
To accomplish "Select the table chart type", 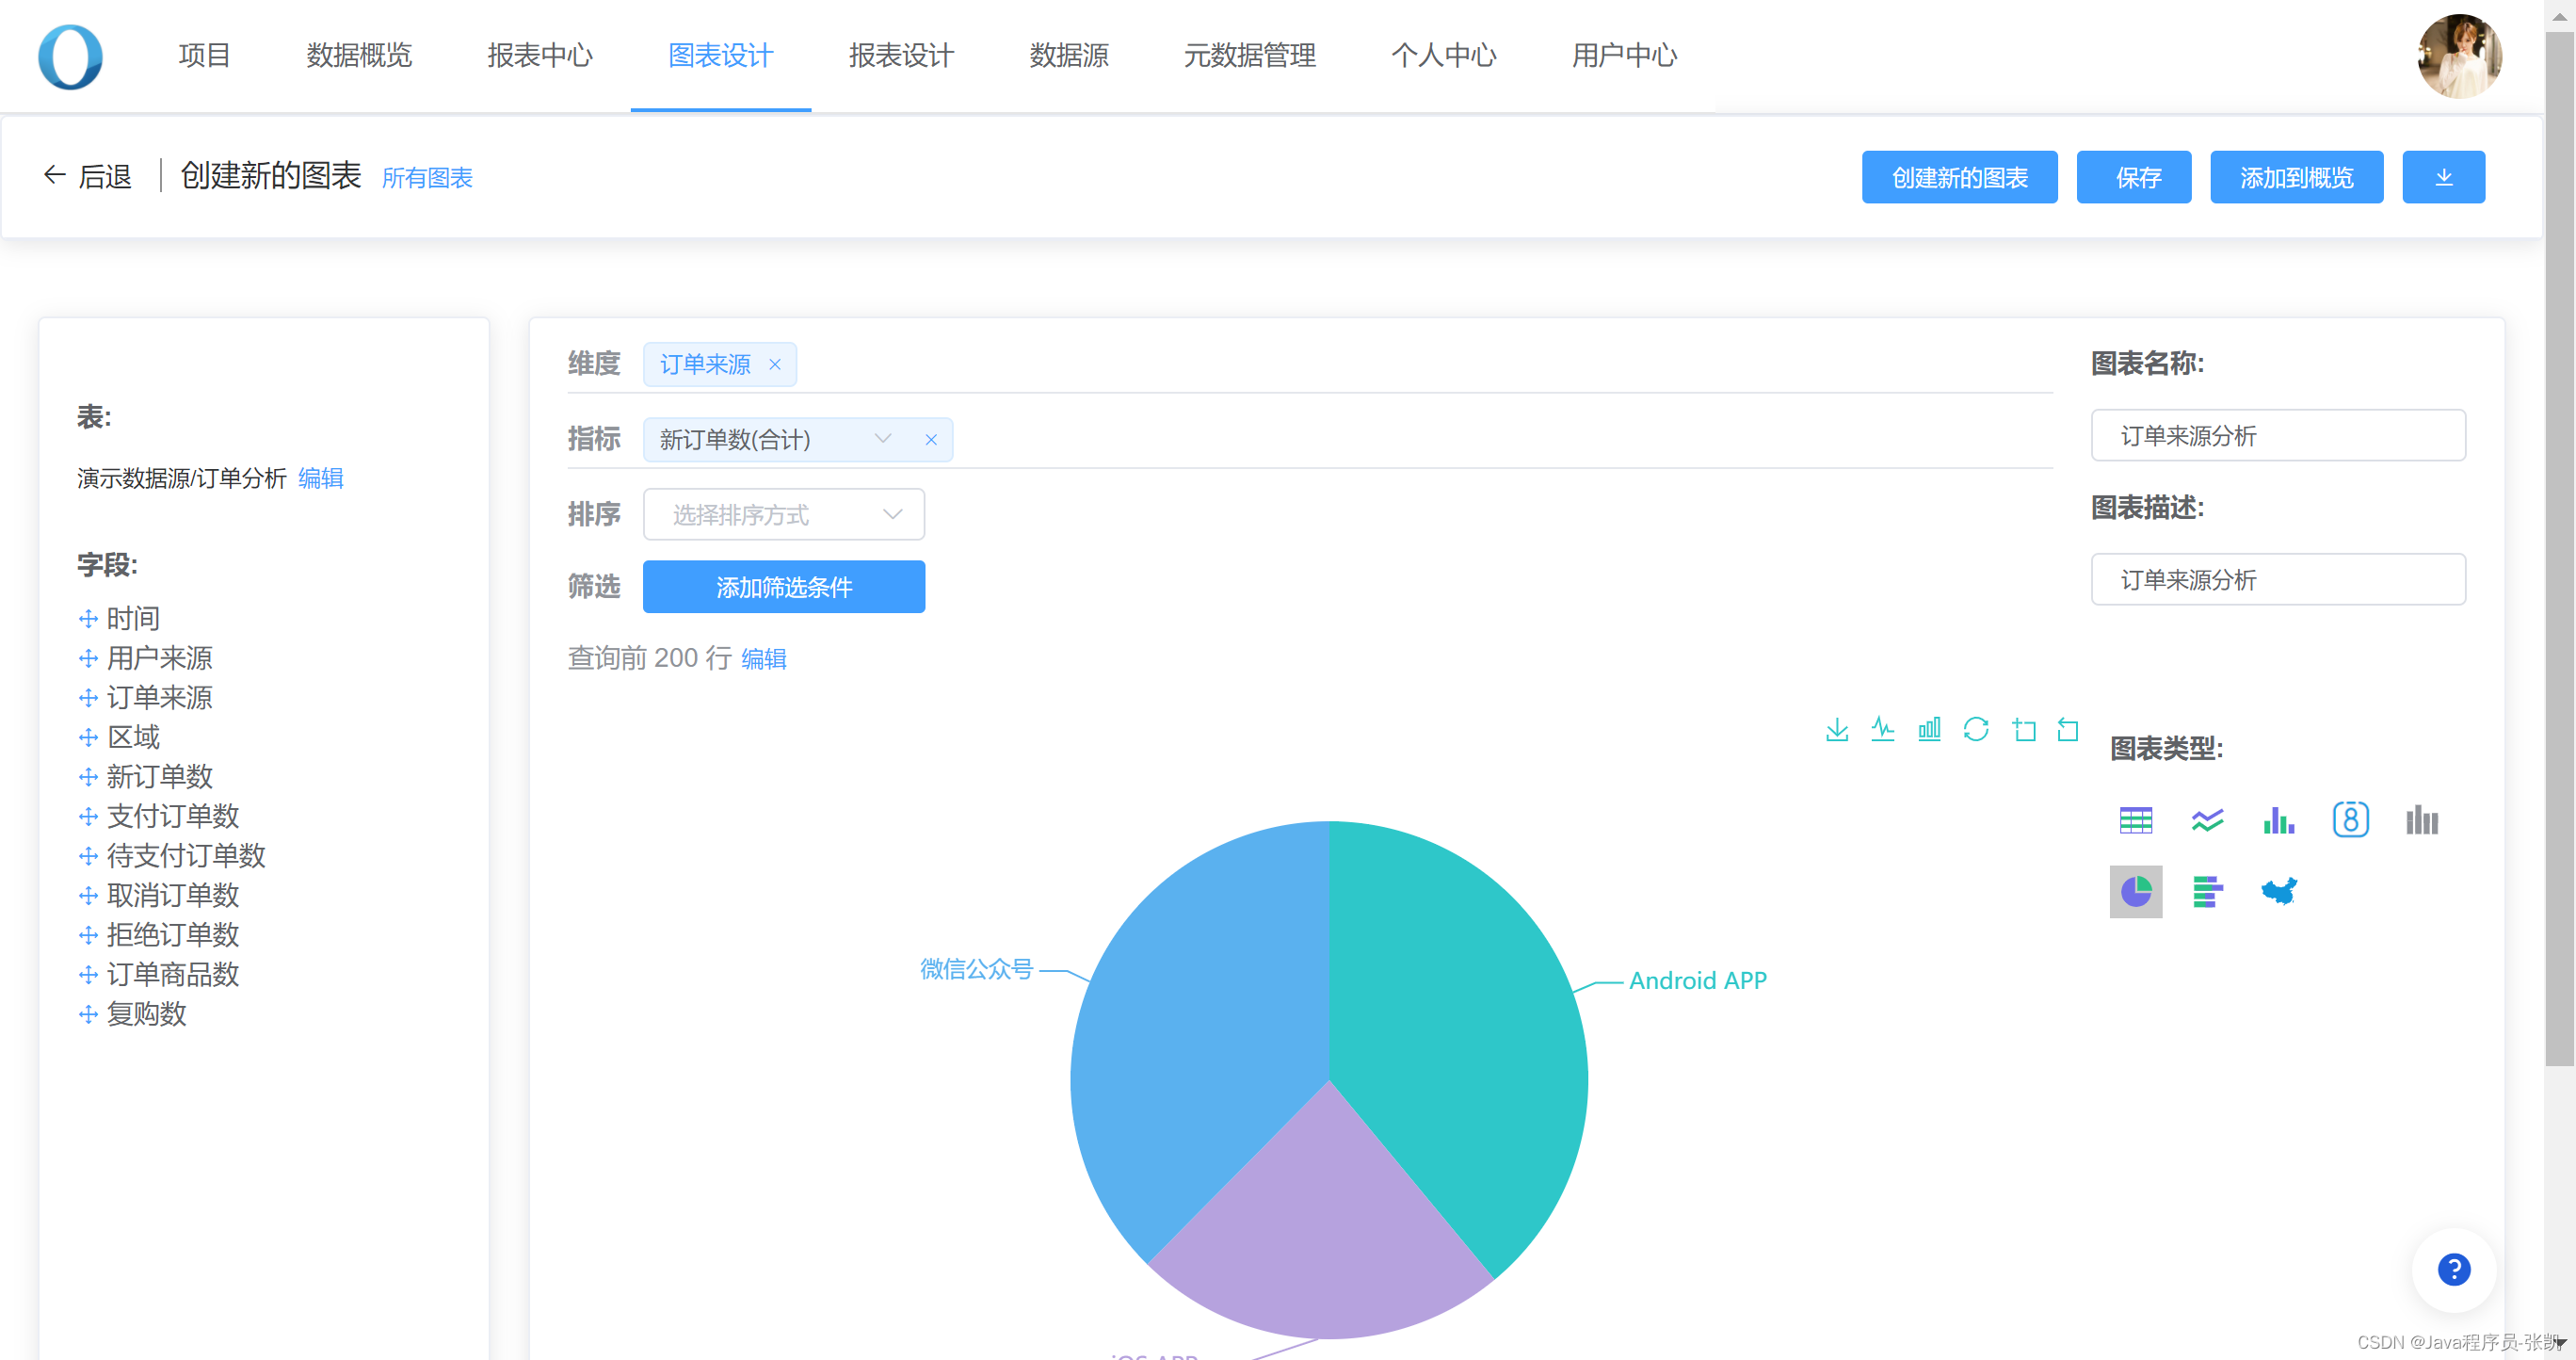I will coord(2136,819).
